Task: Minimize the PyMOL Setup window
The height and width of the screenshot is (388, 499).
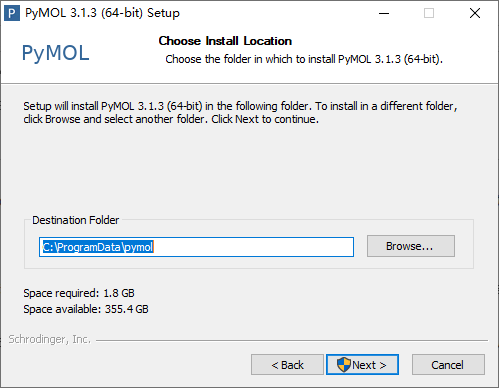Action: 384,13
